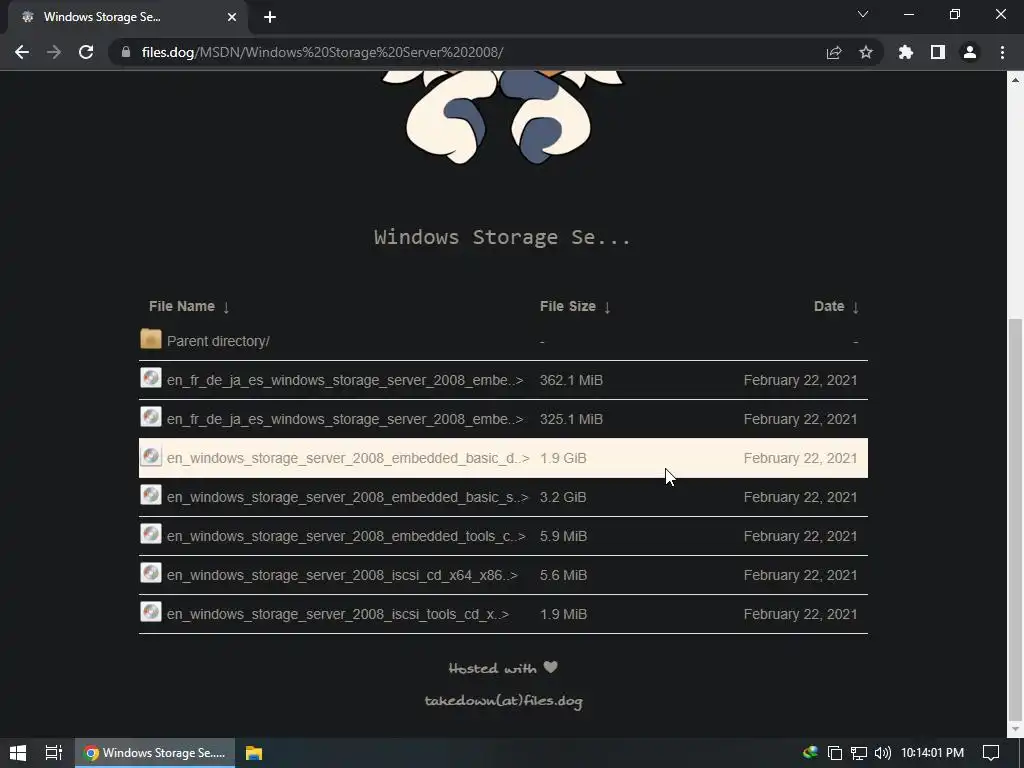The height and width of the screenshot is (768, 1024).
Task: Download the 362.1 MiB embedded file
Action: [345, 380]
